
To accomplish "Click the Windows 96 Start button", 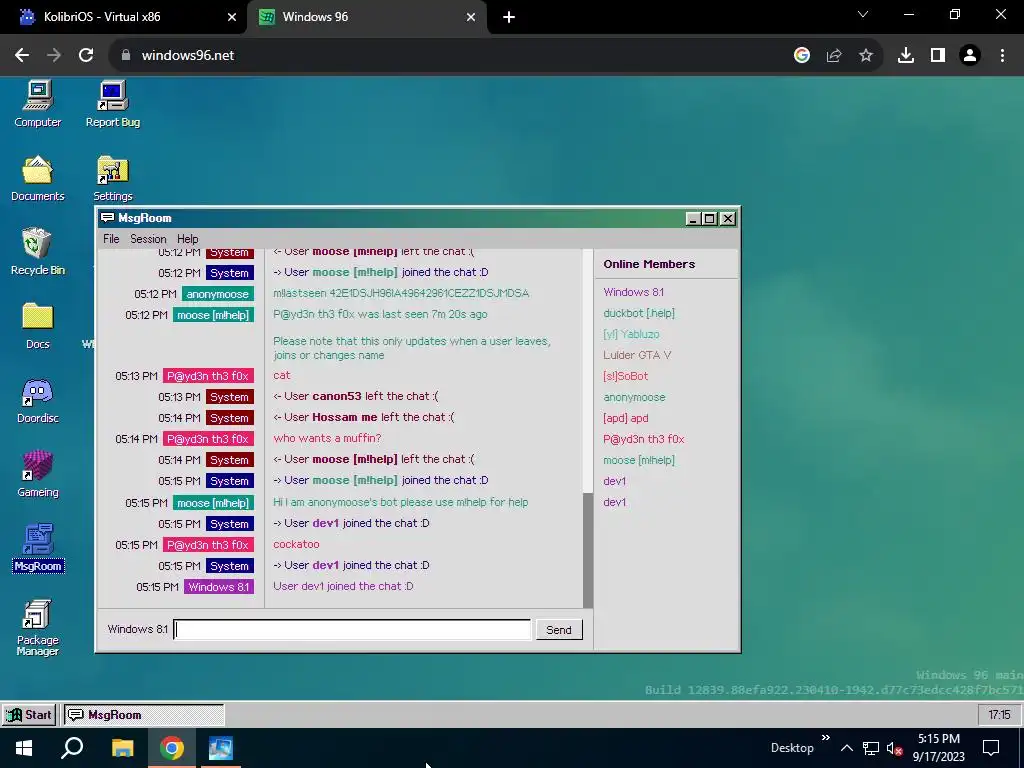I will (x=29, y=714).
